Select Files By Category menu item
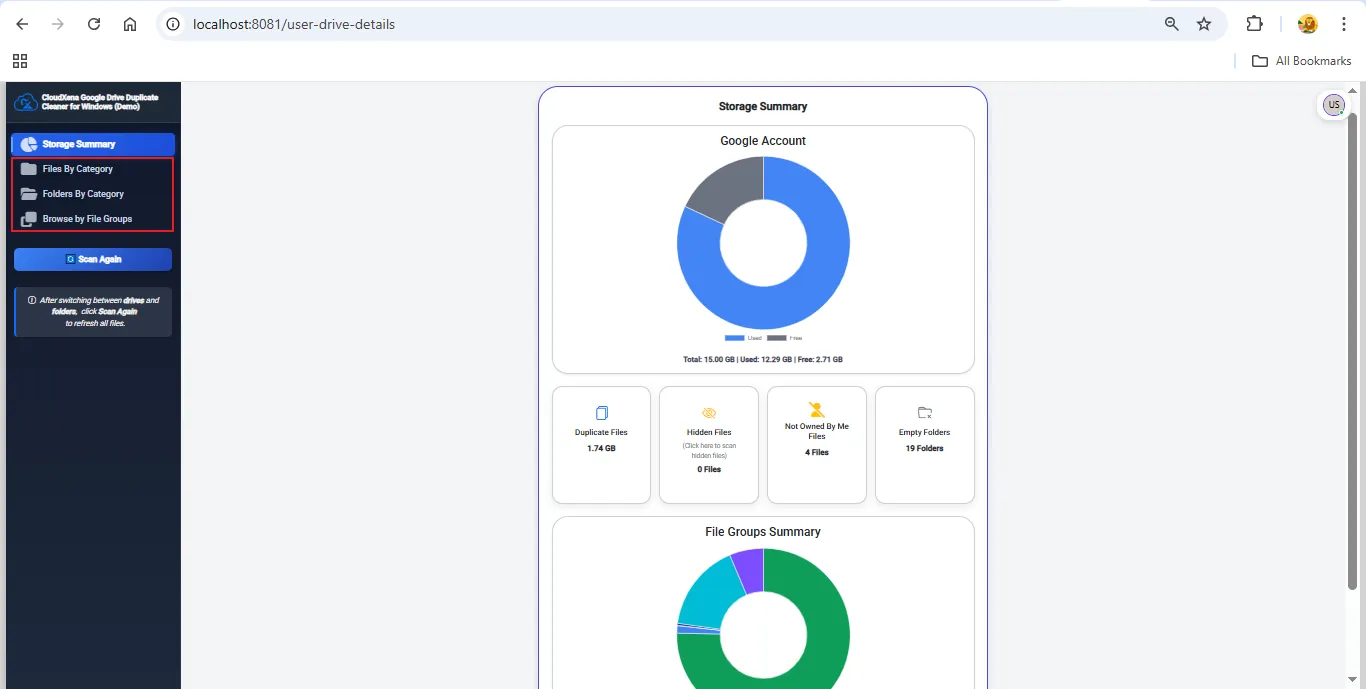Image resolution: width=1366 pixels, height=689 pixels. click(78, 169)
